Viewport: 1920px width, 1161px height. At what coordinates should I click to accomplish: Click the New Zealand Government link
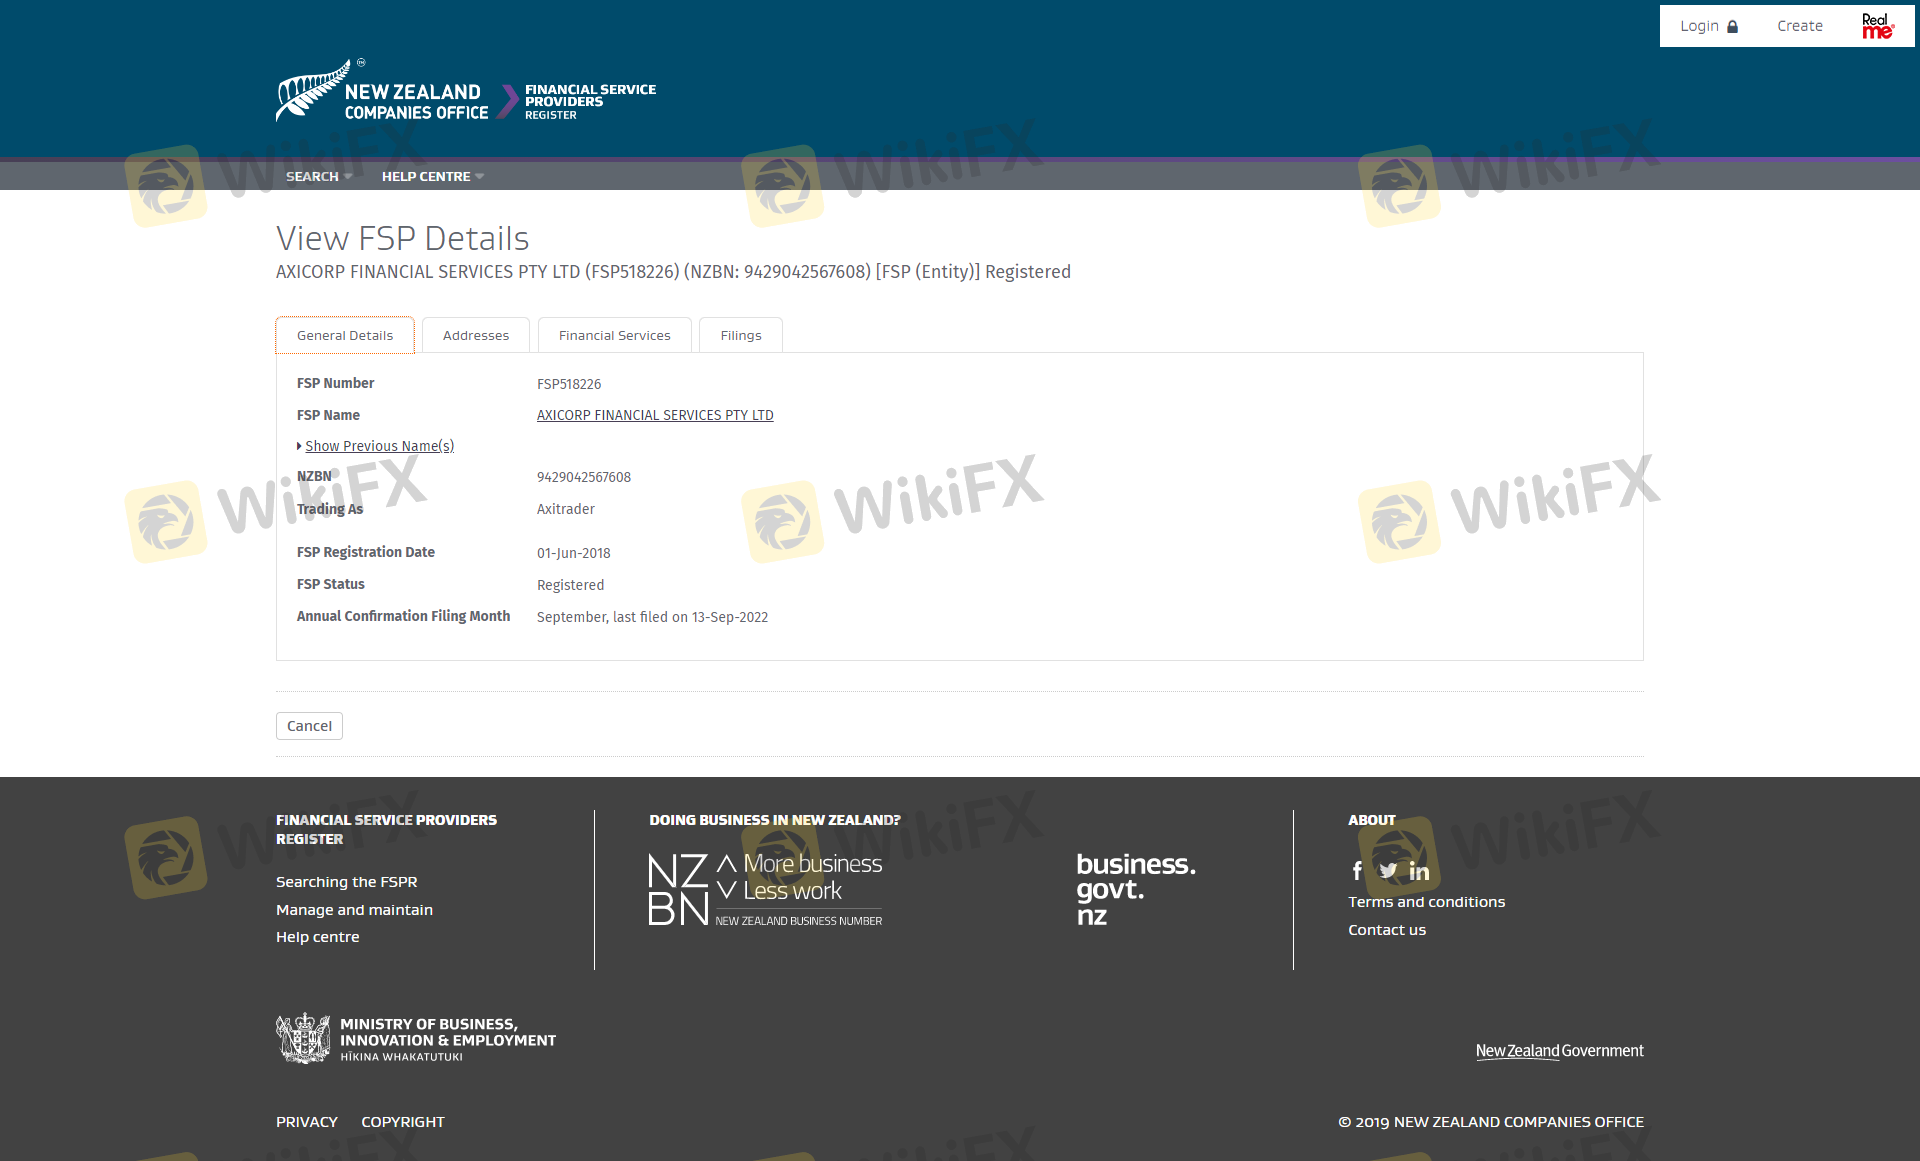click(x=1559, y=1051)
